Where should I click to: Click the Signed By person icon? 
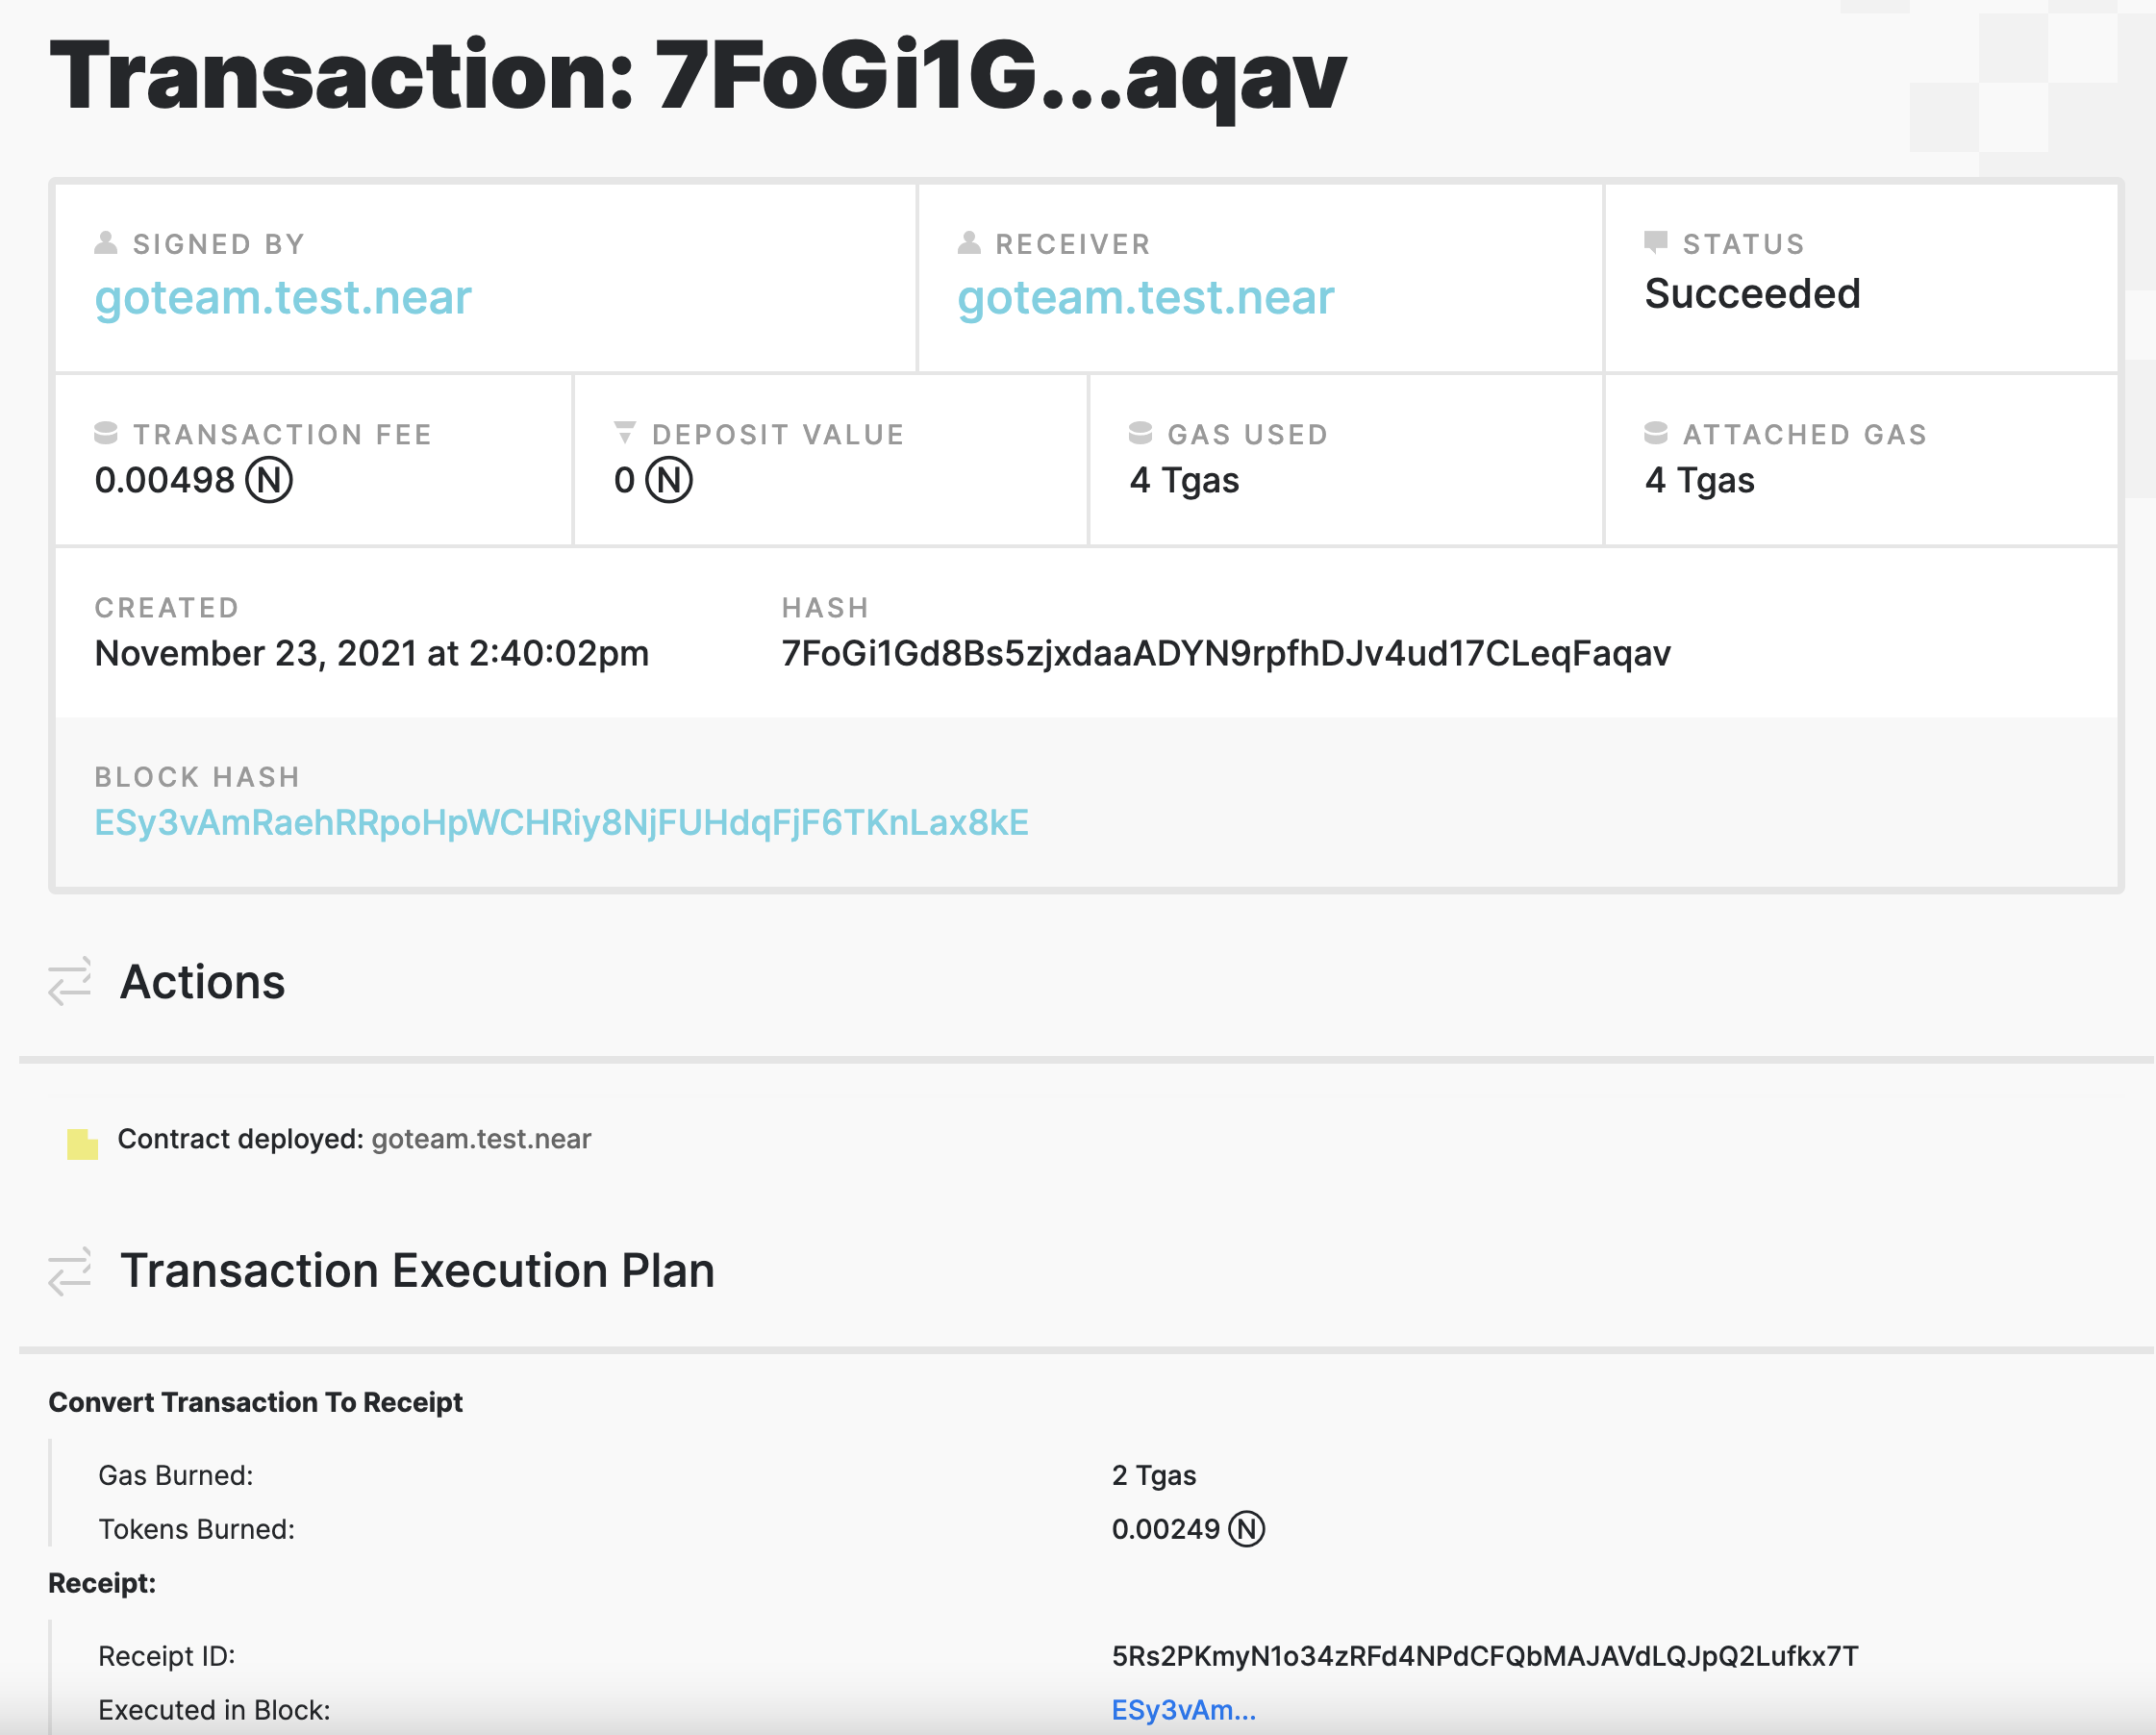coord(105,243)
